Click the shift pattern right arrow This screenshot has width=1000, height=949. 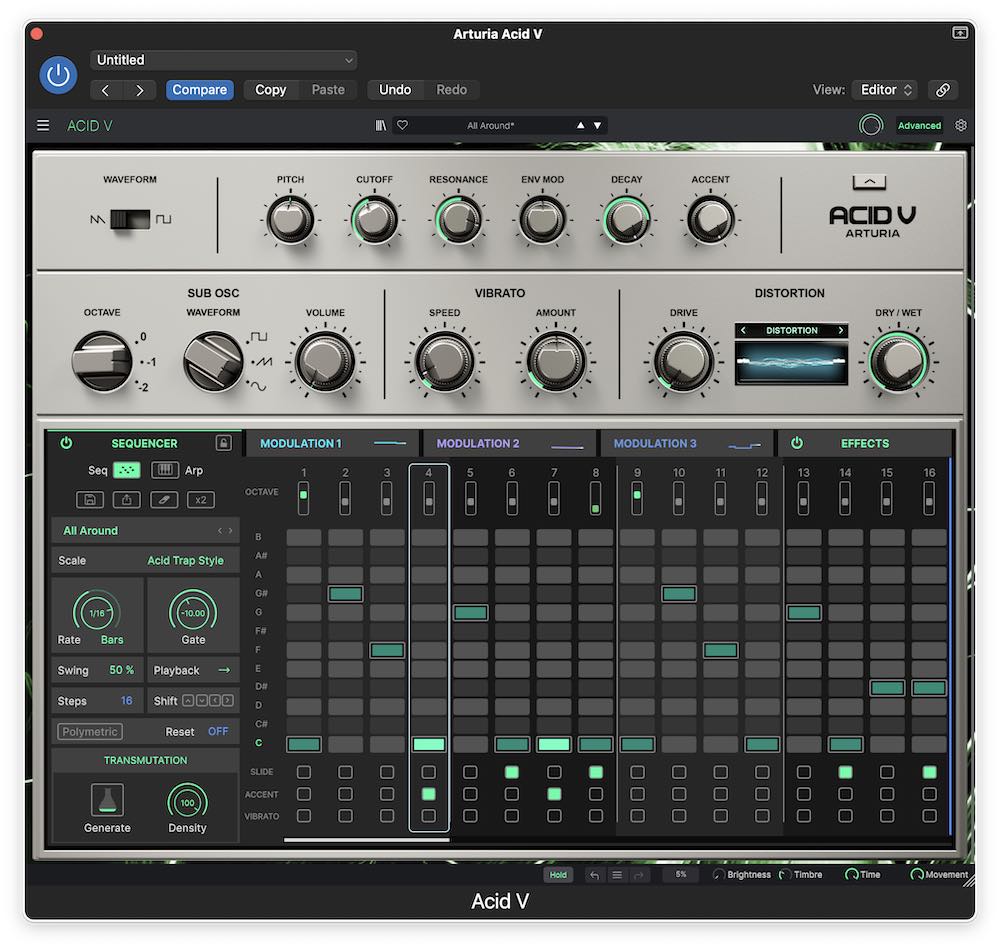228,701
